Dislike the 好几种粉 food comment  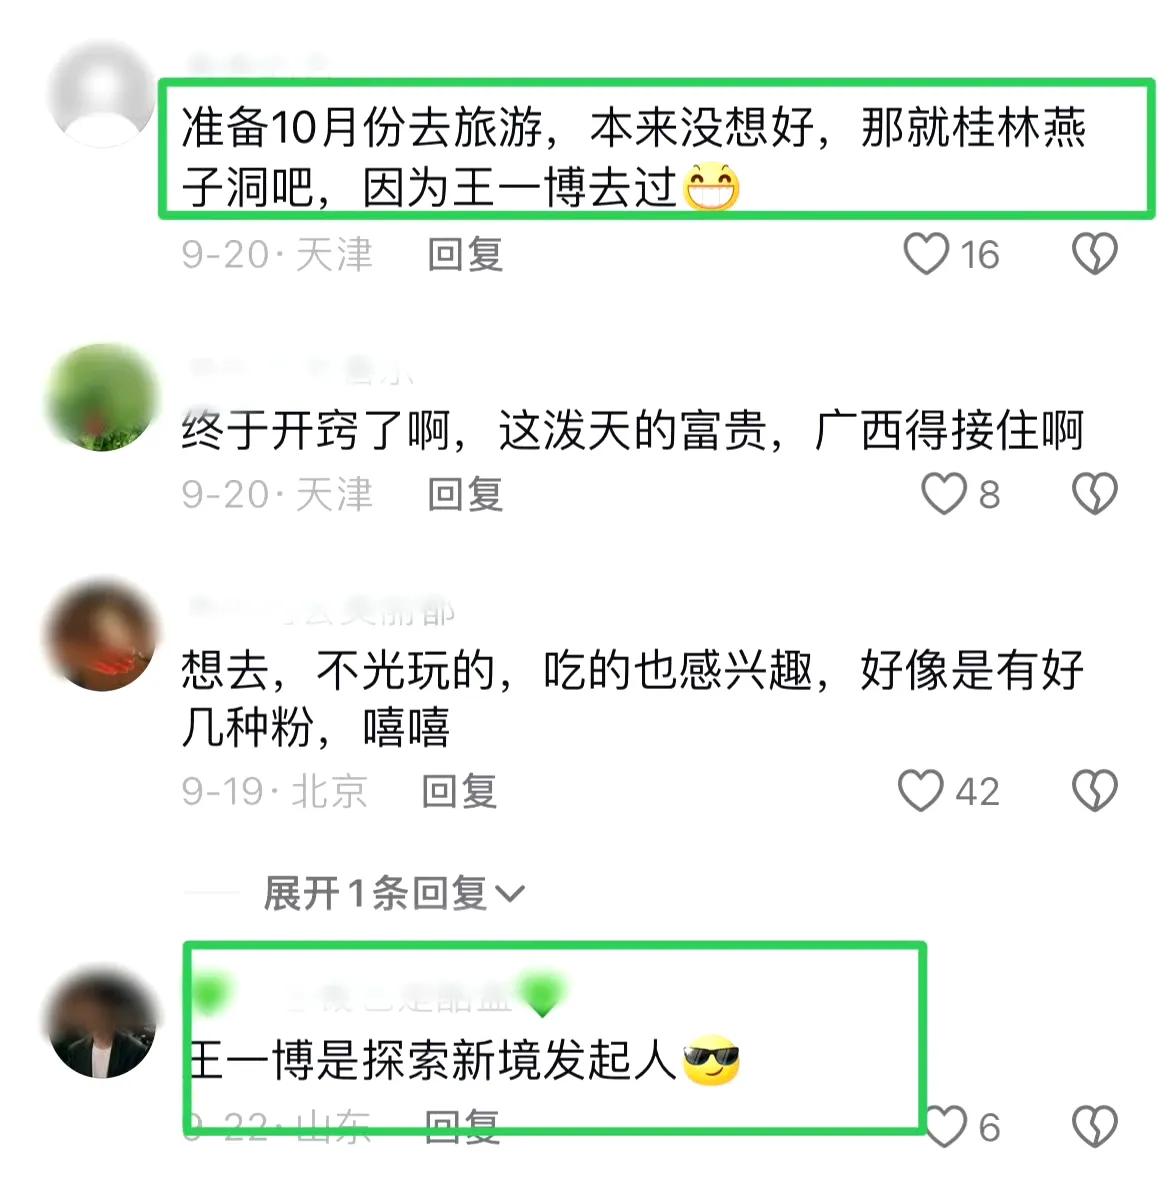[x=1095, y=790]
